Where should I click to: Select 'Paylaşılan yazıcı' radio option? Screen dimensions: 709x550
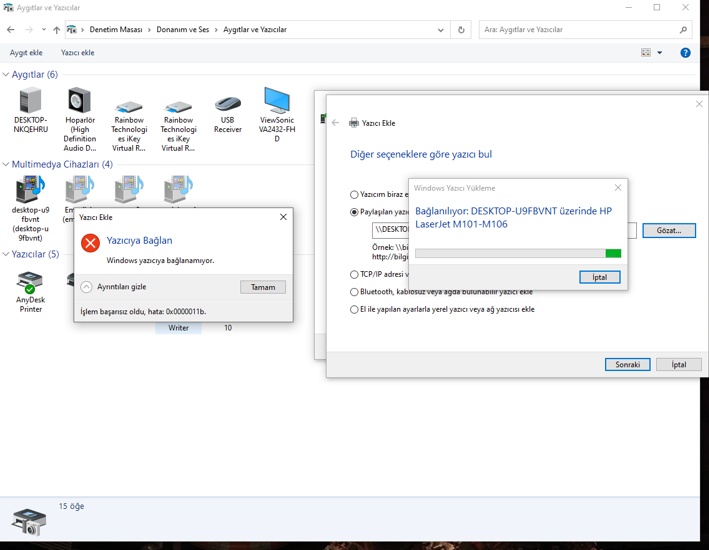pyautogui.click(x=354, y=212)
